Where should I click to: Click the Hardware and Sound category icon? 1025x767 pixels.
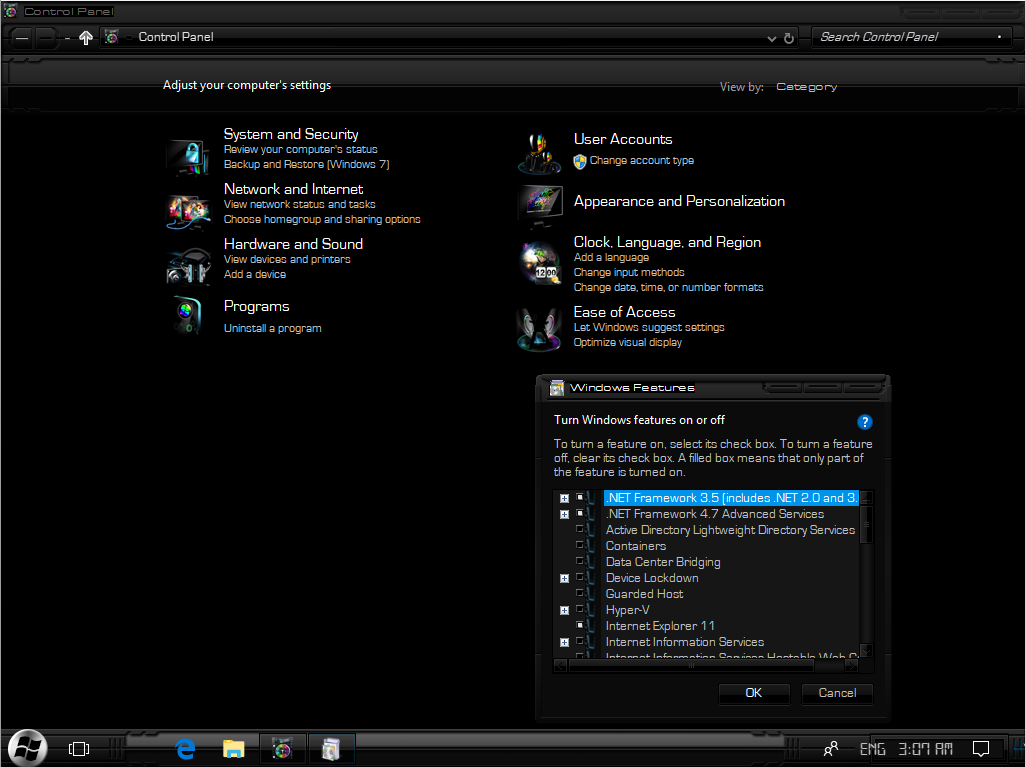pos(188,266)
